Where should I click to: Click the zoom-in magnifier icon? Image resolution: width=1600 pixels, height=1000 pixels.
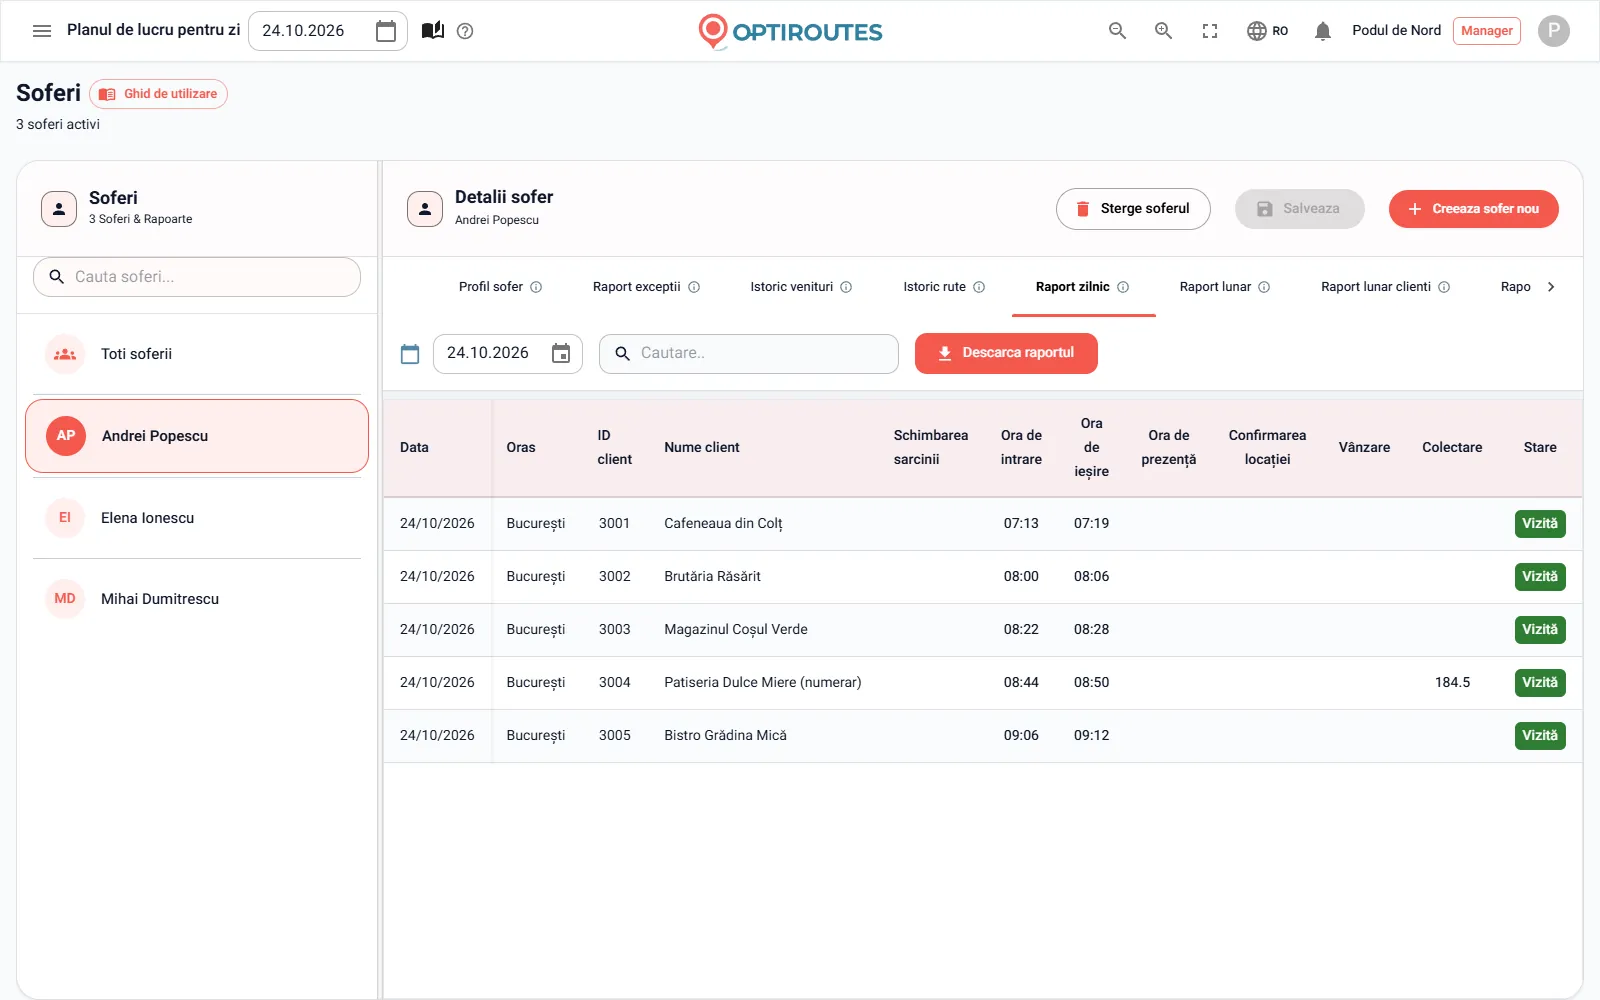(x=1164, y=31)
